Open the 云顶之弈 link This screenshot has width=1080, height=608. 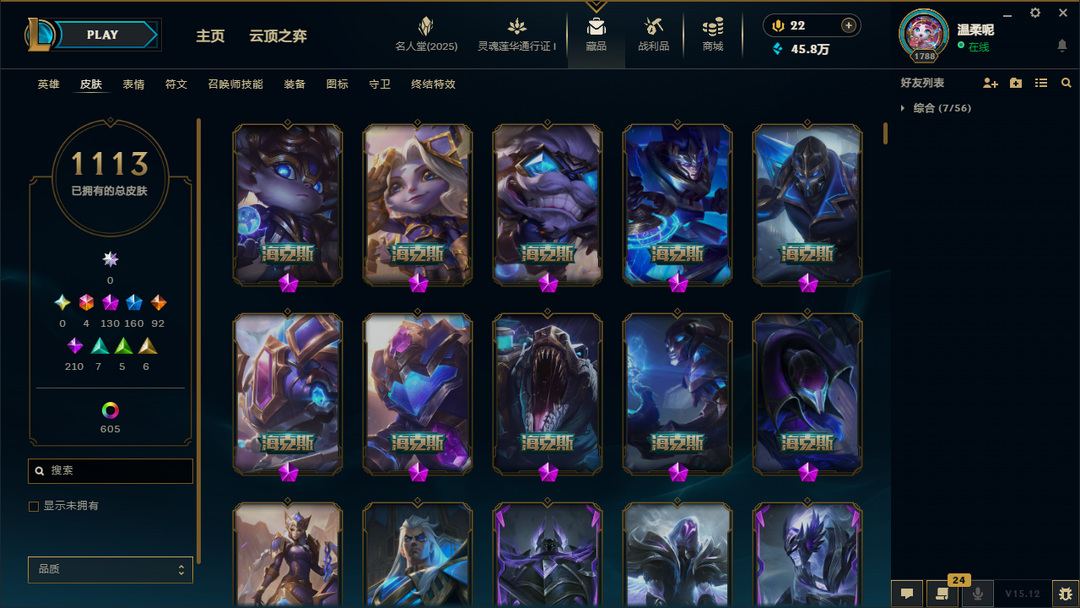(278, 36)
